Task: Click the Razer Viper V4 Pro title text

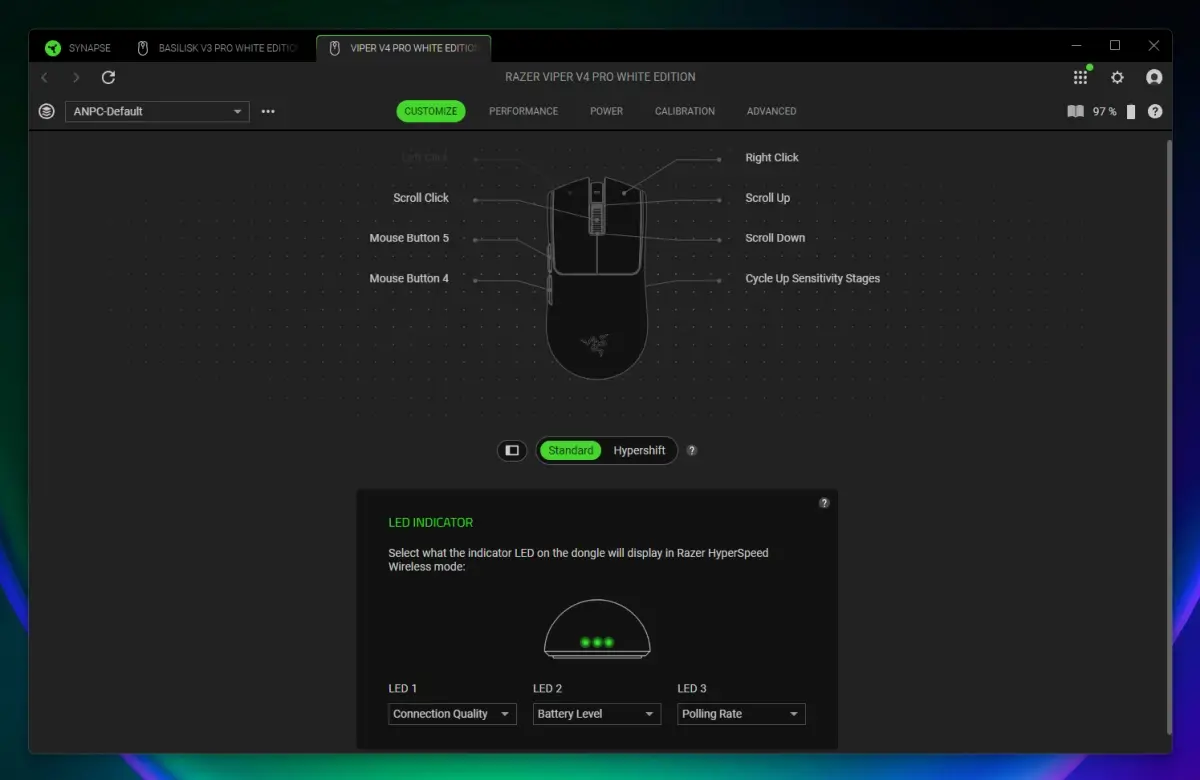Action: click(x=601, y=77)
